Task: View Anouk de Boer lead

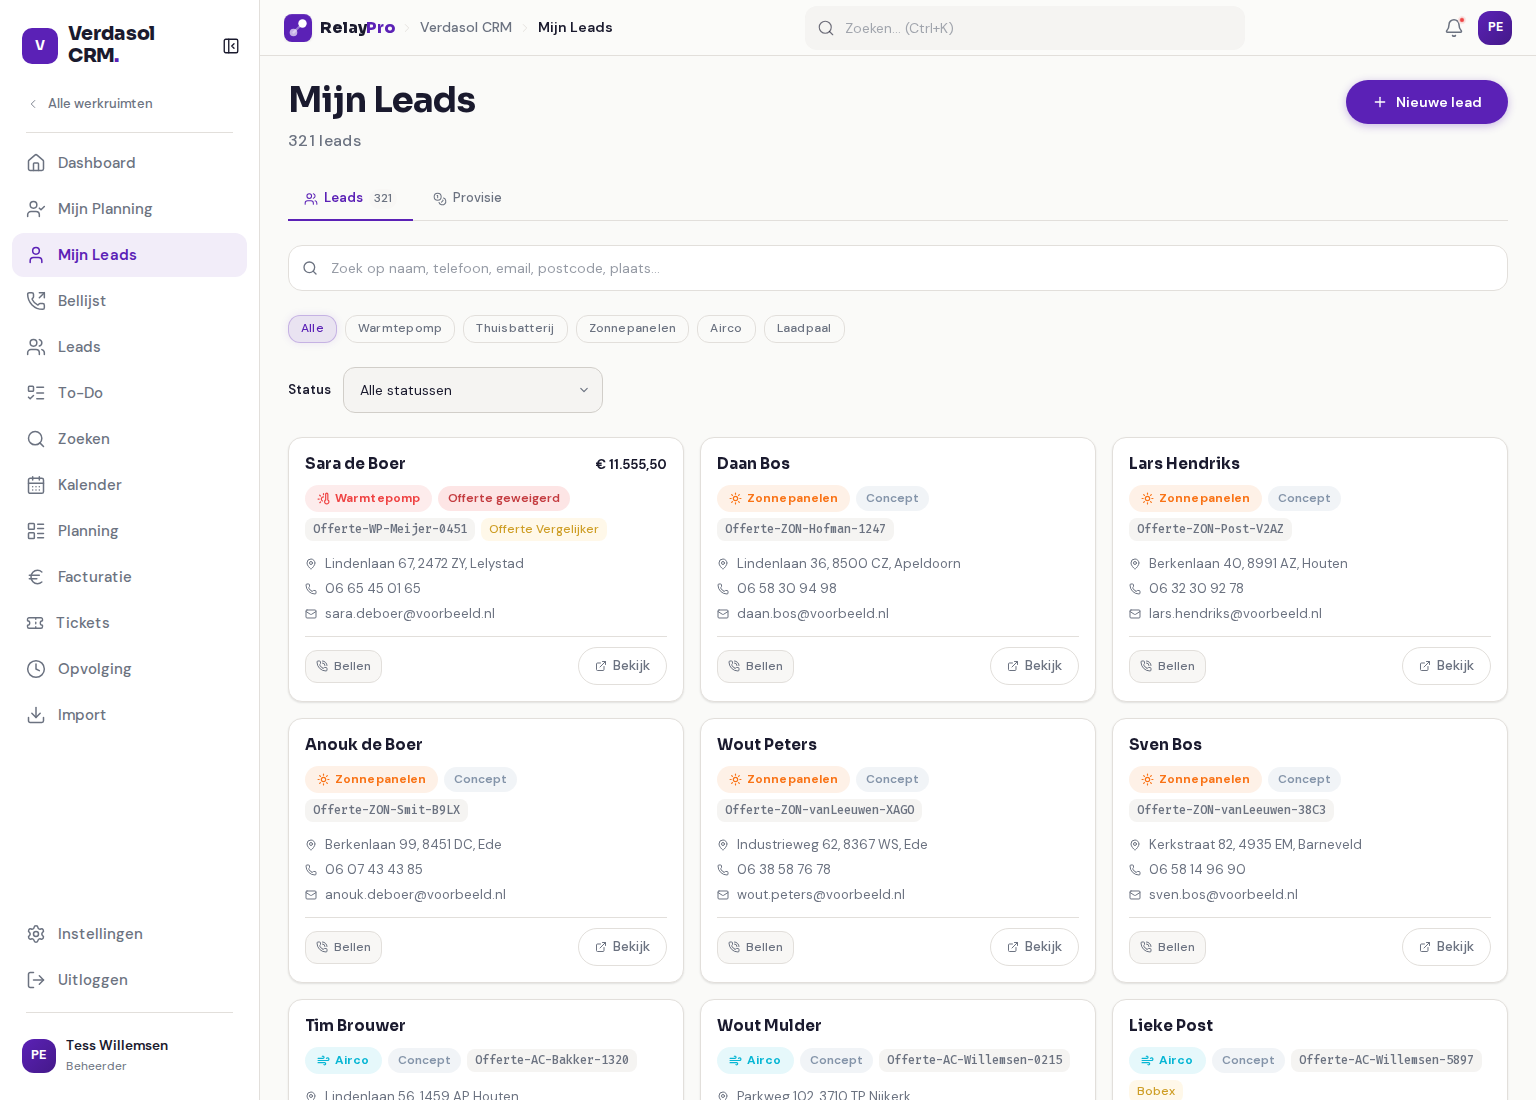Action: (622, 947)
